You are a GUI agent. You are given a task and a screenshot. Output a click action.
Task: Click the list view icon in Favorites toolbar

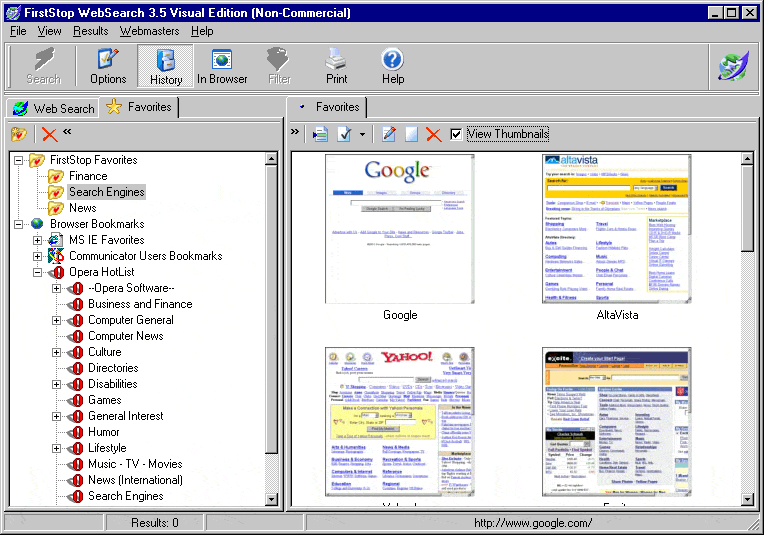pos(320,134)
